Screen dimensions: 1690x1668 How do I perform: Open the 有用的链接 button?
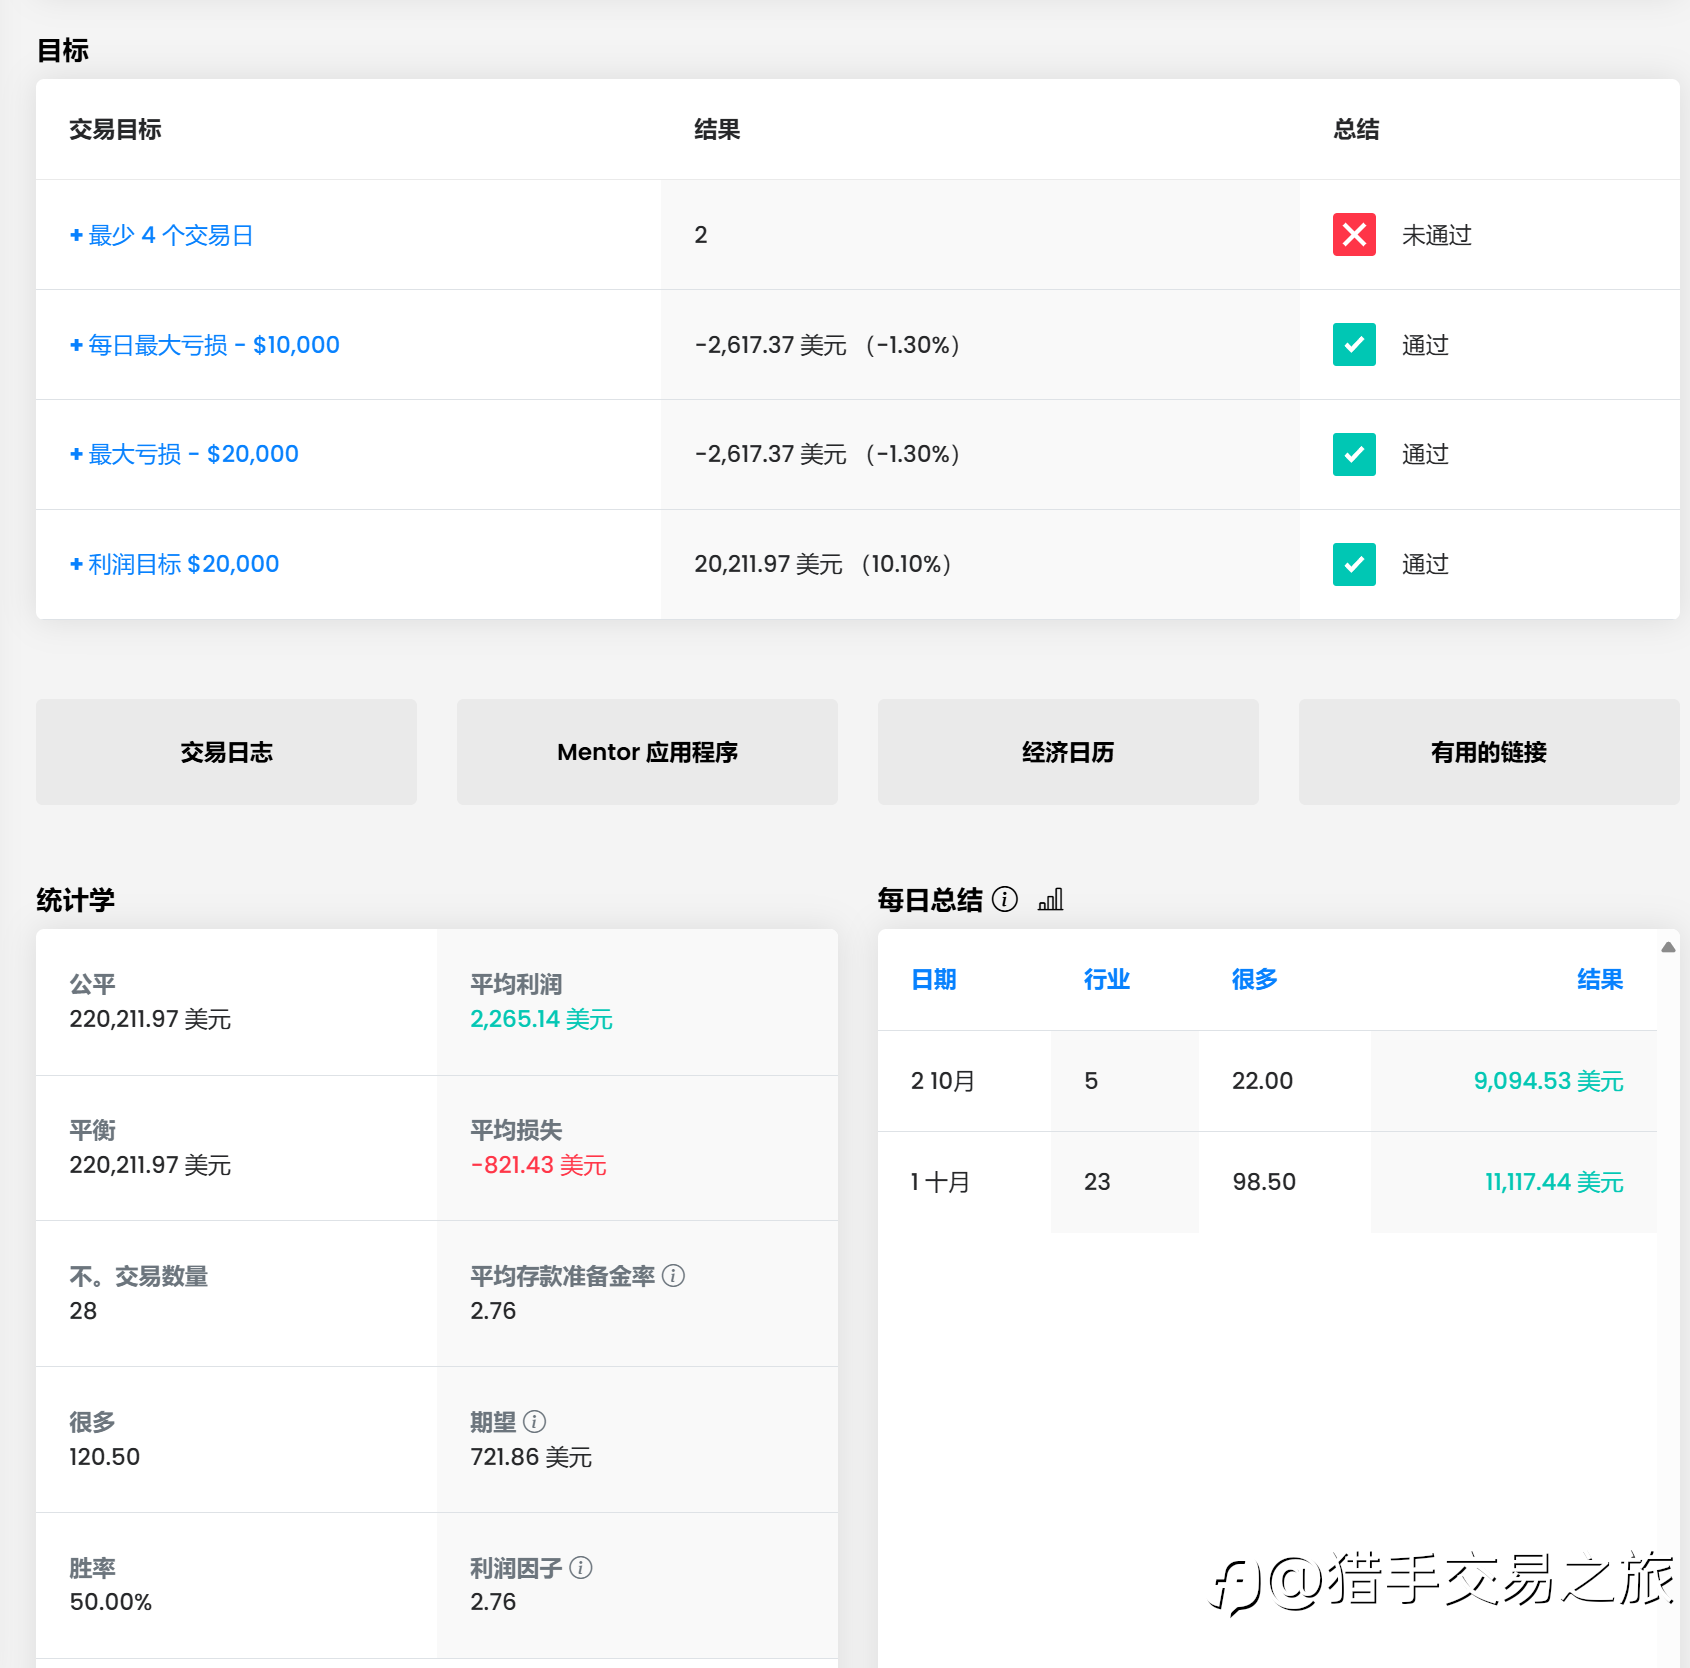pos(1489,752)
